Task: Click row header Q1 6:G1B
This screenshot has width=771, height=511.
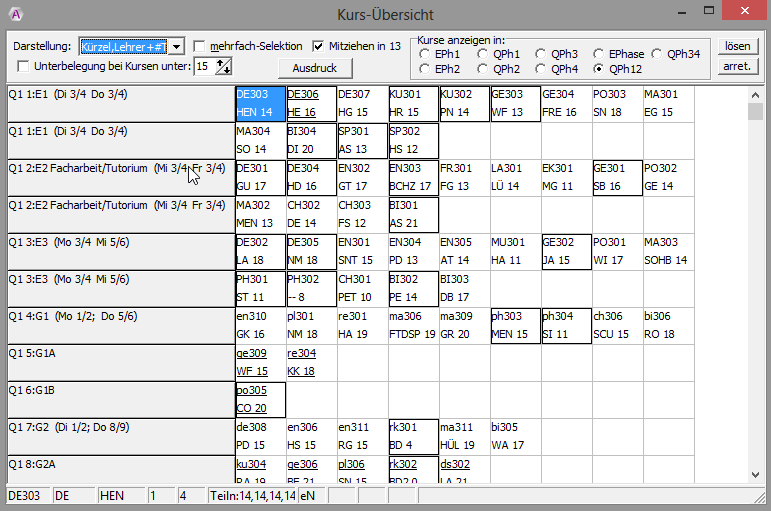Action: pos(121,400)
